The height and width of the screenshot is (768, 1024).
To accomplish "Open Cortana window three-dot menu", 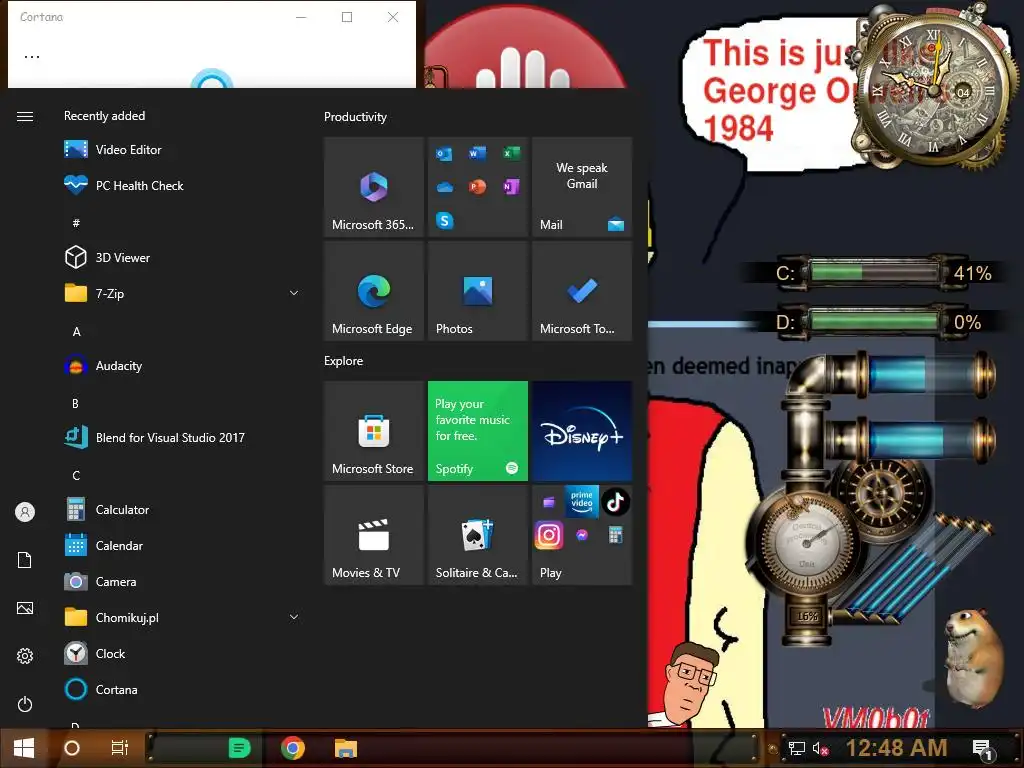I will click(32, 57).
